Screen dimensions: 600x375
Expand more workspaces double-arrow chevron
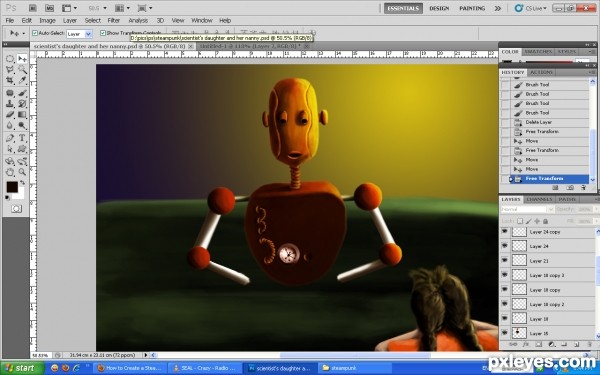[497, 8]
